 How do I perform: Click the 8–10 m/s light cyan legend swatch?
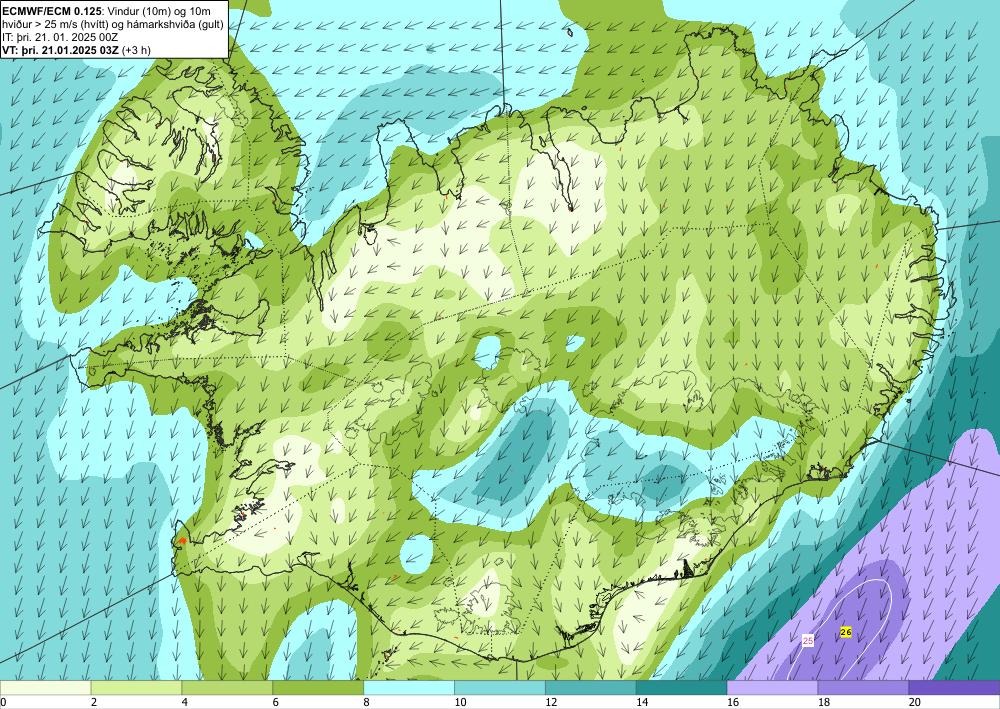[409, 688]
